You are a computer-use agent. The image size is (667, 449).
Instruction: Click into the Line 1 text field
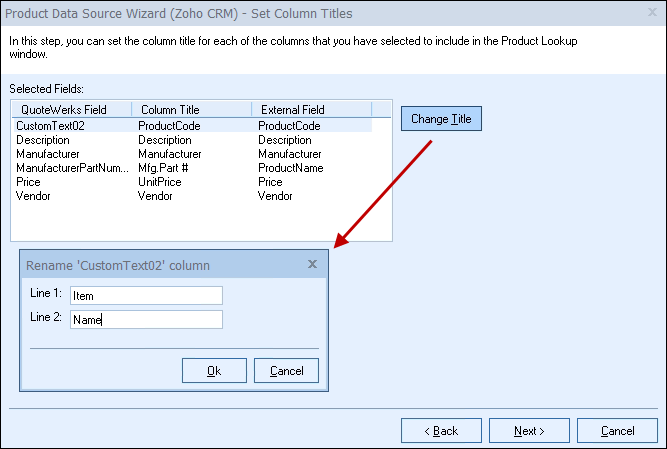(146, 295)
